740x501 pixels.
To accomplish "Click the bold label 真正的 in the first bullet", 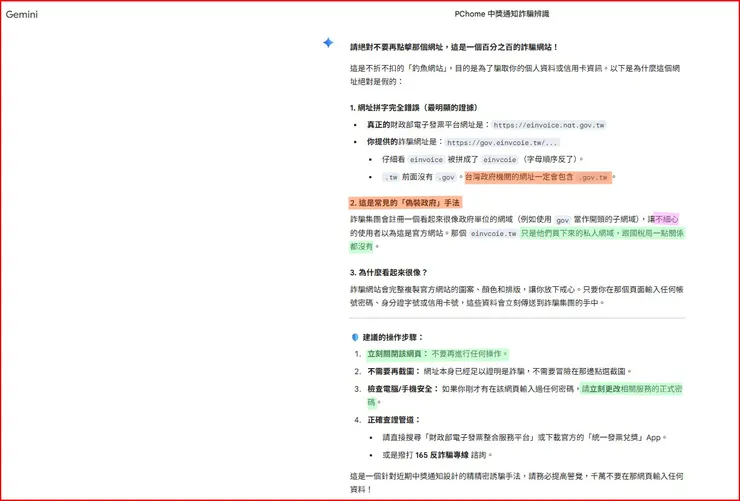I will pyautogui.click(x=378, y=125).
